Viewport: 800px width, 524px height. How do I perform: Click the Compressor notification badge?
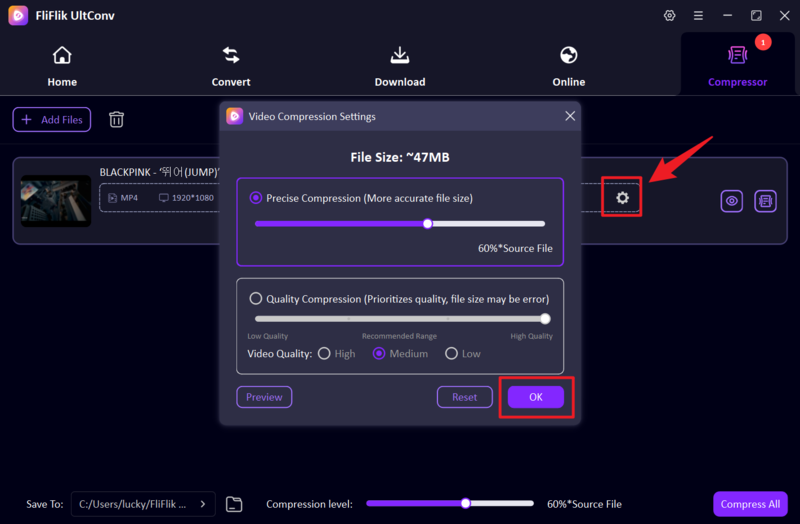pos(763,42)
